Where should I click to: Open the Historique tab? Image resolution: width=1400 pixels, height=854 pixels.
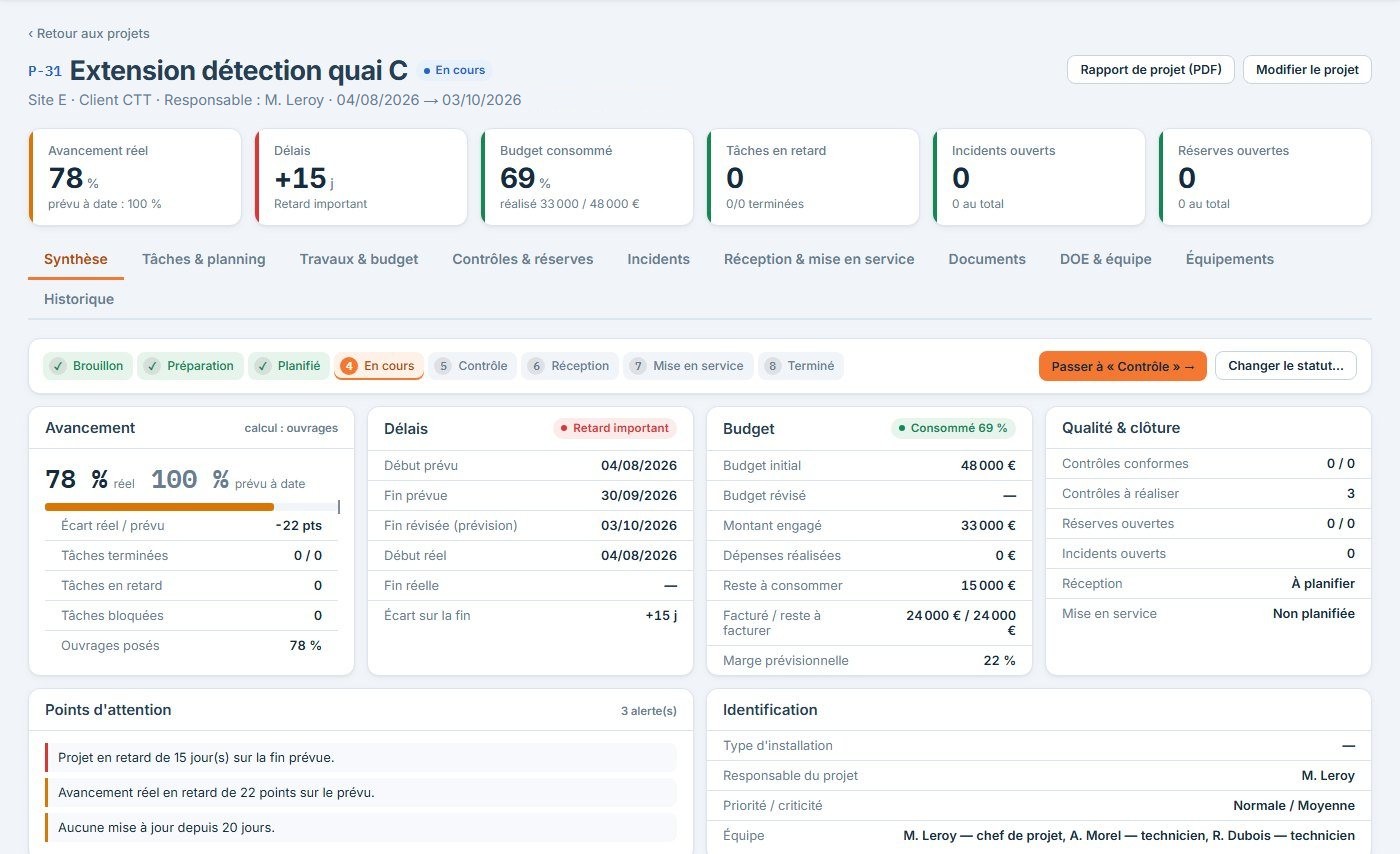coord(79,299)
